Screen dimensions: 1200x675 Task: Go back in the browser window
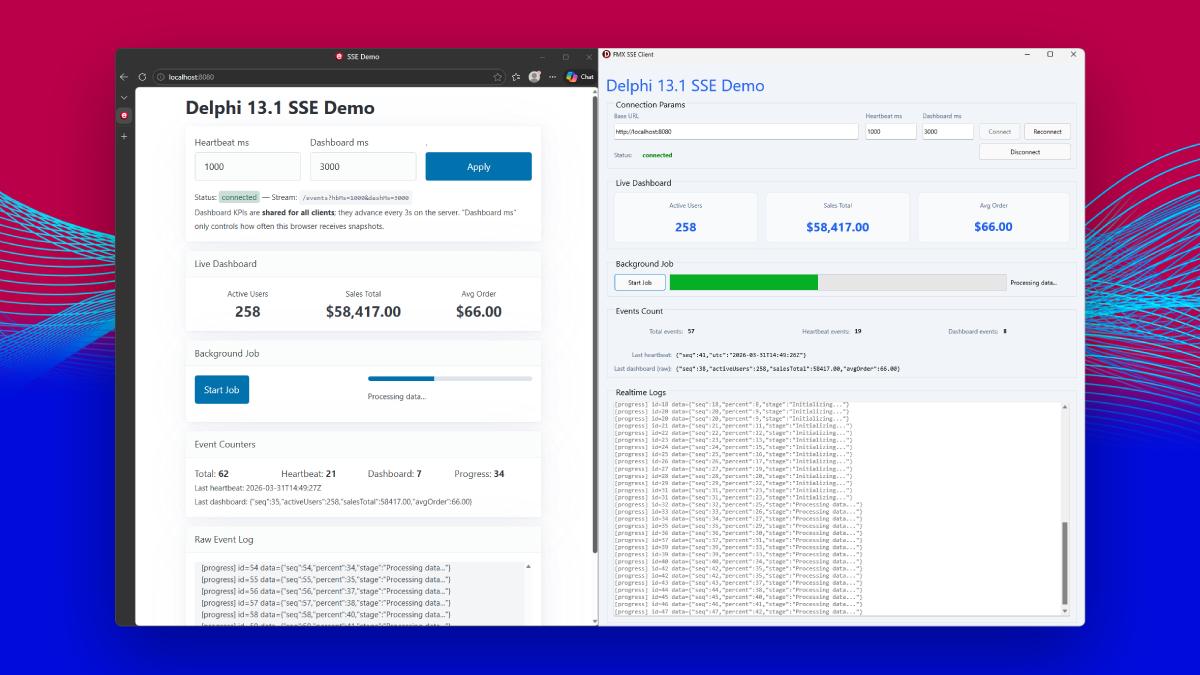coord(124,77)
